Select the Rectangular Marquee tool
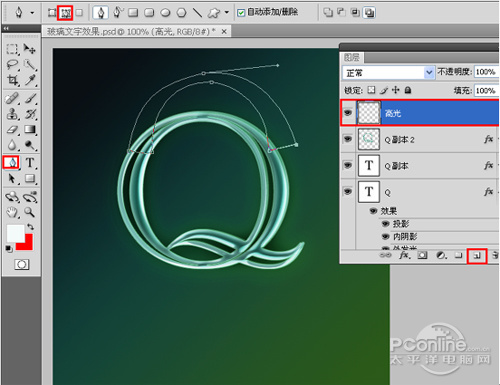The width and height of the screenshot is (500, 385). pyautogui.click(x=12, y=49)
